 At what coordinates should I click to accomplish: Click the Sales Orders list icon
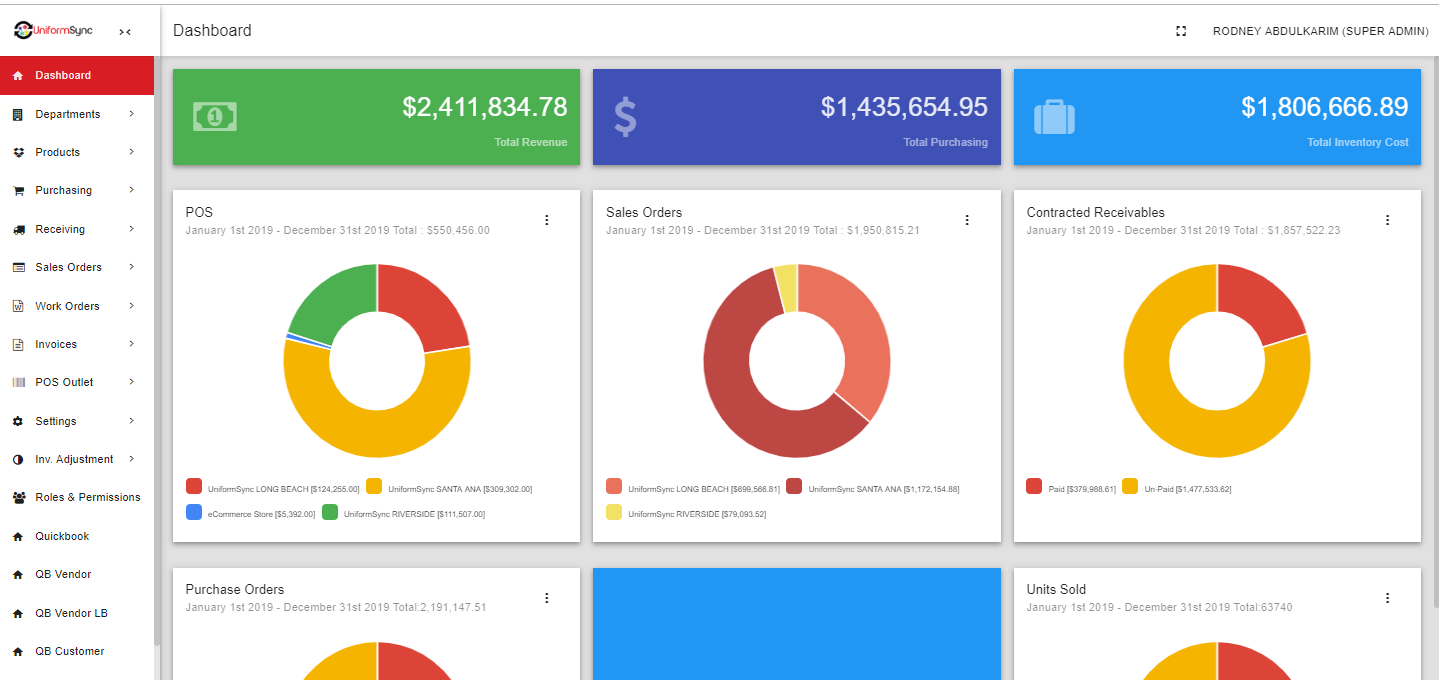coord(18,268)
